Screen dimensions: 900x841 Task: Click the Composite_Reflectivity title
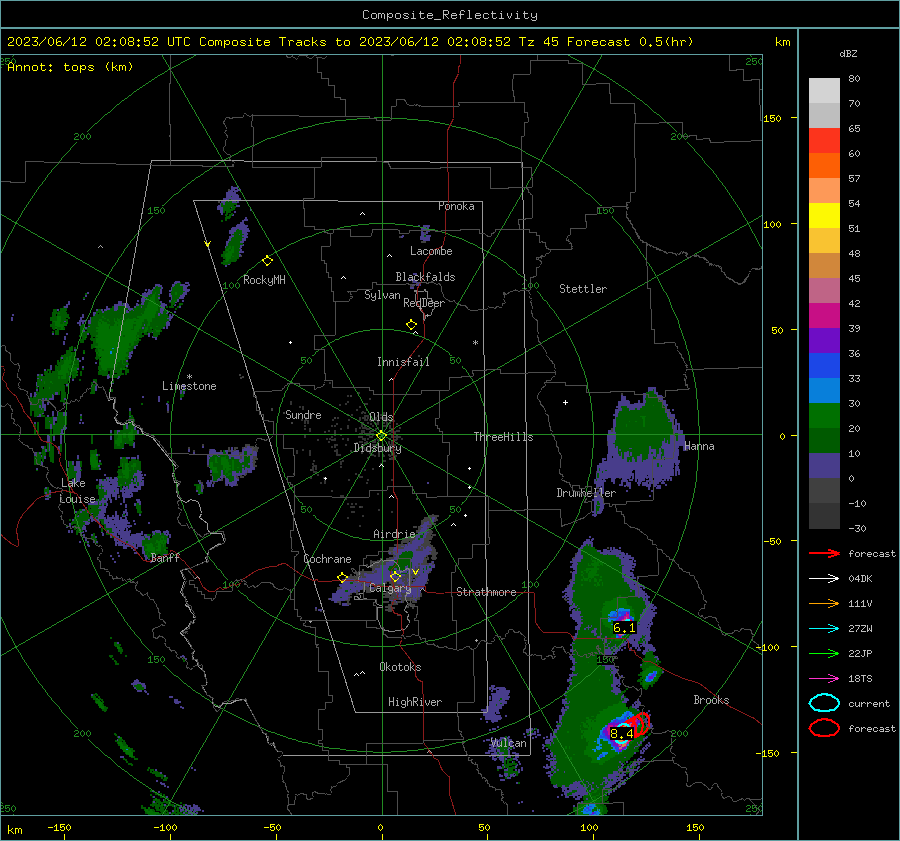tap(450, 15)
